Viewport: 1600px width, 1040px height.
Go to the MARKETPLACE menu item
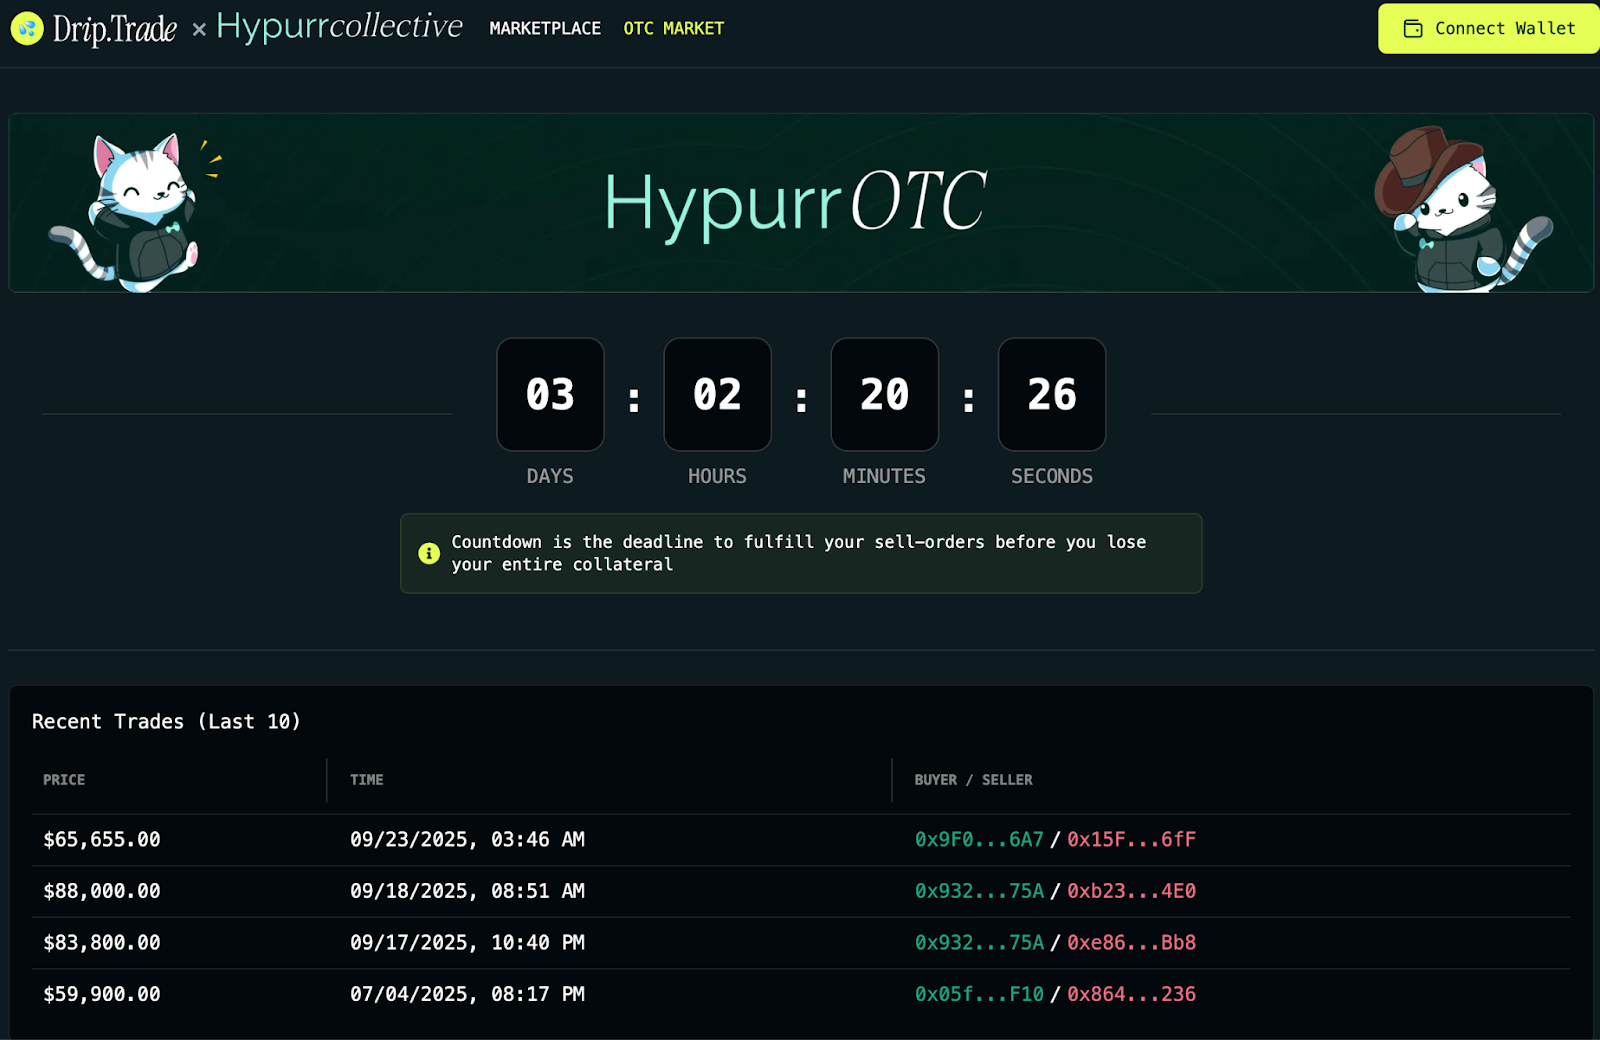click(545, 29)
